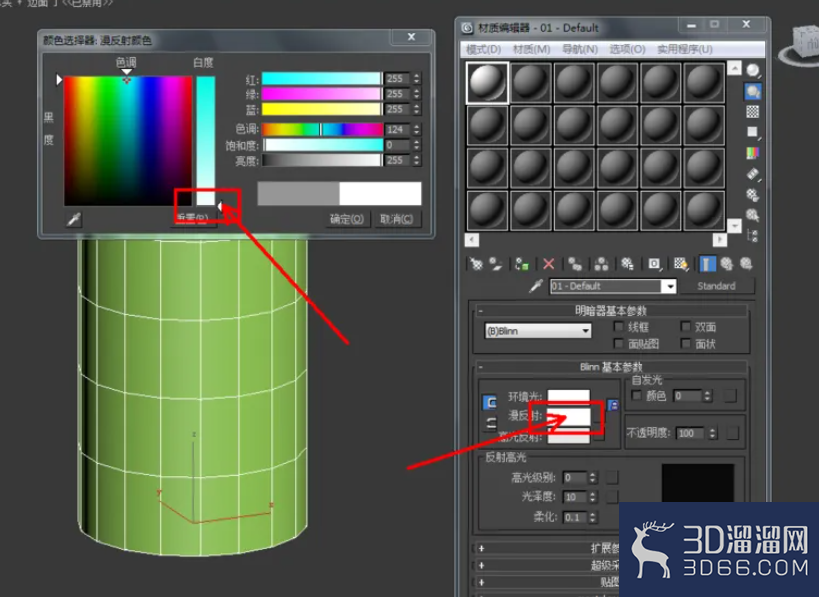Viewport: 819px width, 597px height.
Task: Open 材质(M) menu
Action: coord(531,49)
